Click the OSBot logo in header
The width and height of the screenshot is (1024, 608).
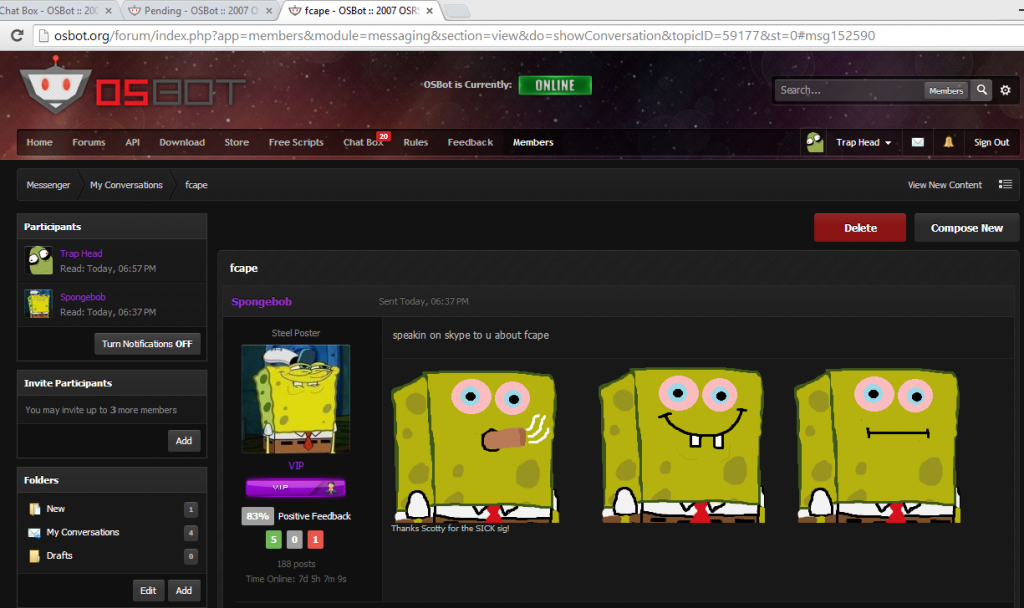[x=131, y=90]
